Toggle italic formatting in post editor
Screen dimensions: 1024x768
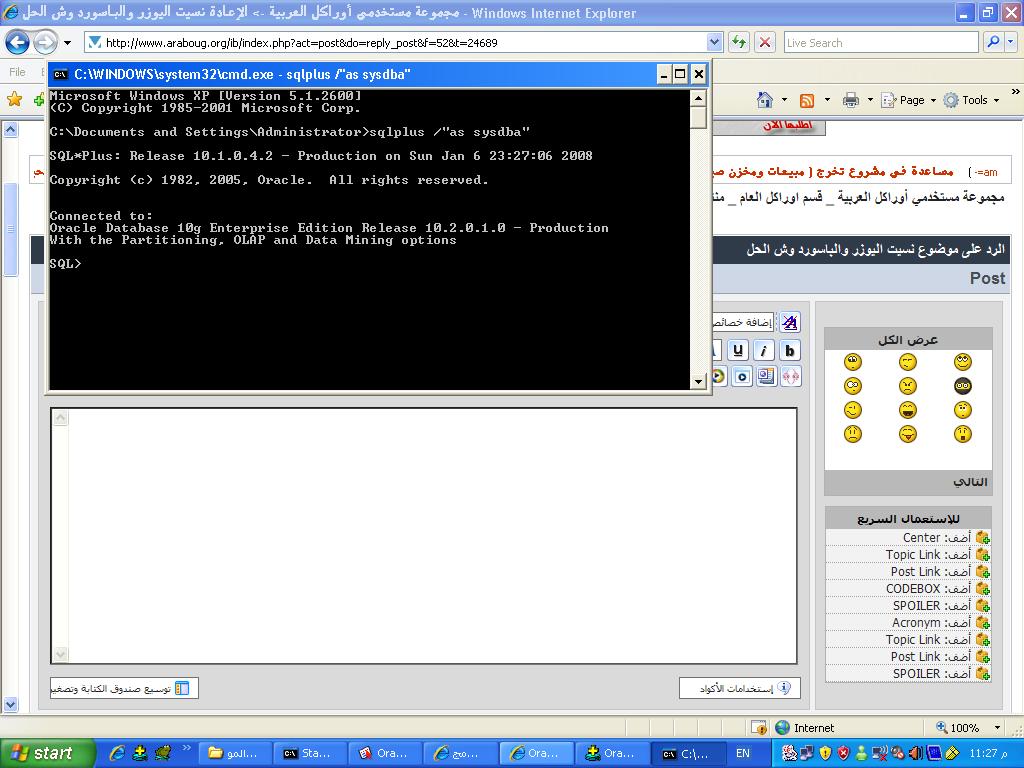point(764,350)
